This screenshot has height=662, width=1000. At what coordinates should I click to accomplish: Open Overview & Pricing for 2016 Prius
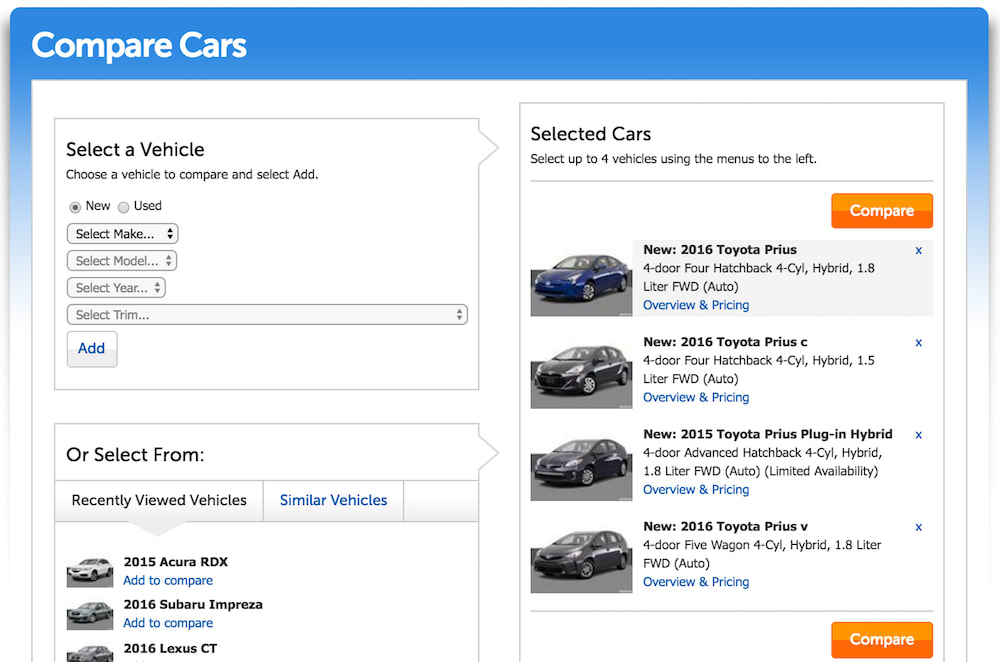coord(696,305)
